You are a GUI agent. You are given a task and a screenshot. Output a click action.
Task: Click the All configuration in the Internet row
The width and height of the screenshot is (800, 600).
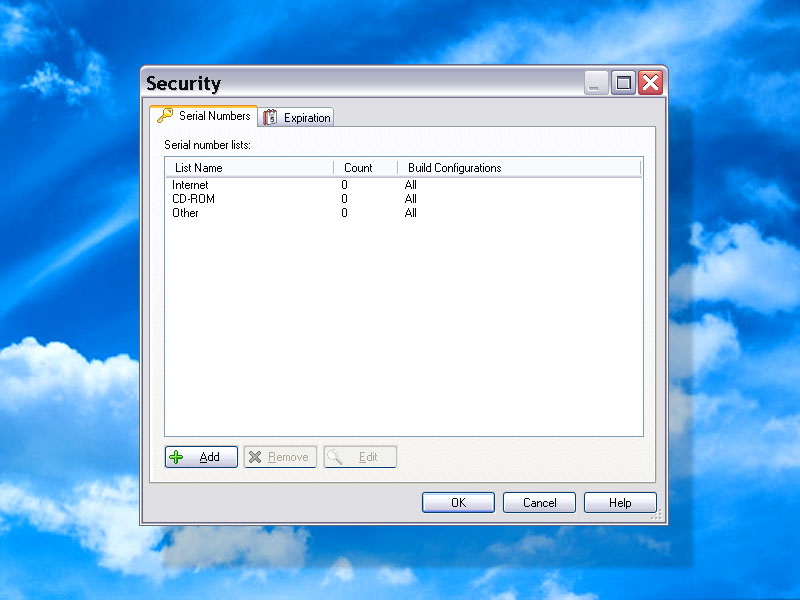click(411, 185)
